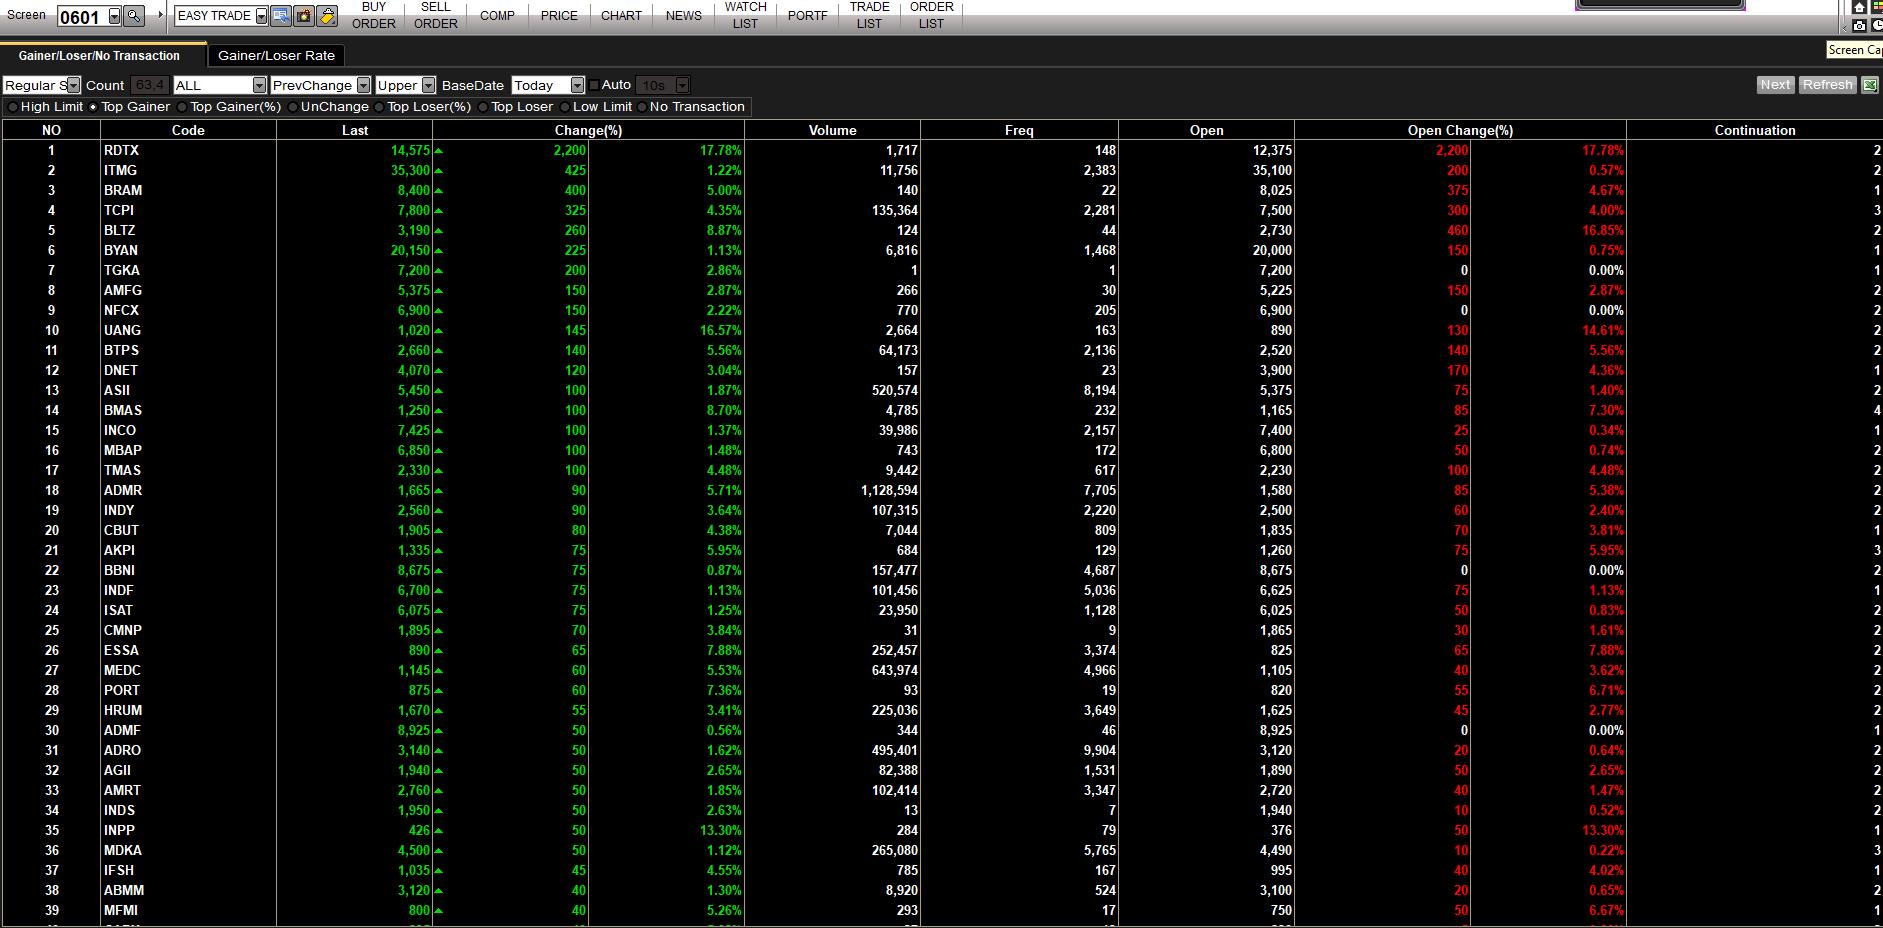Select the No Transaction radio button

(x=642, y=107)
